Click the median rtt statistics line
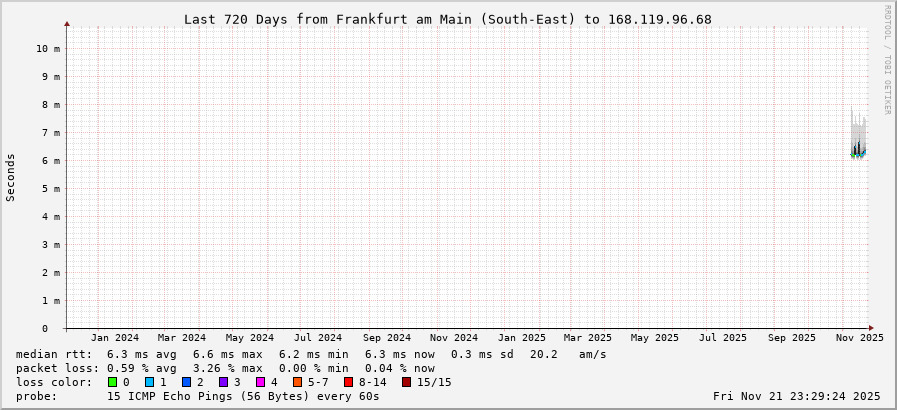Image resolution: width=897 pixels, height=410 pixels. (310, 354)
